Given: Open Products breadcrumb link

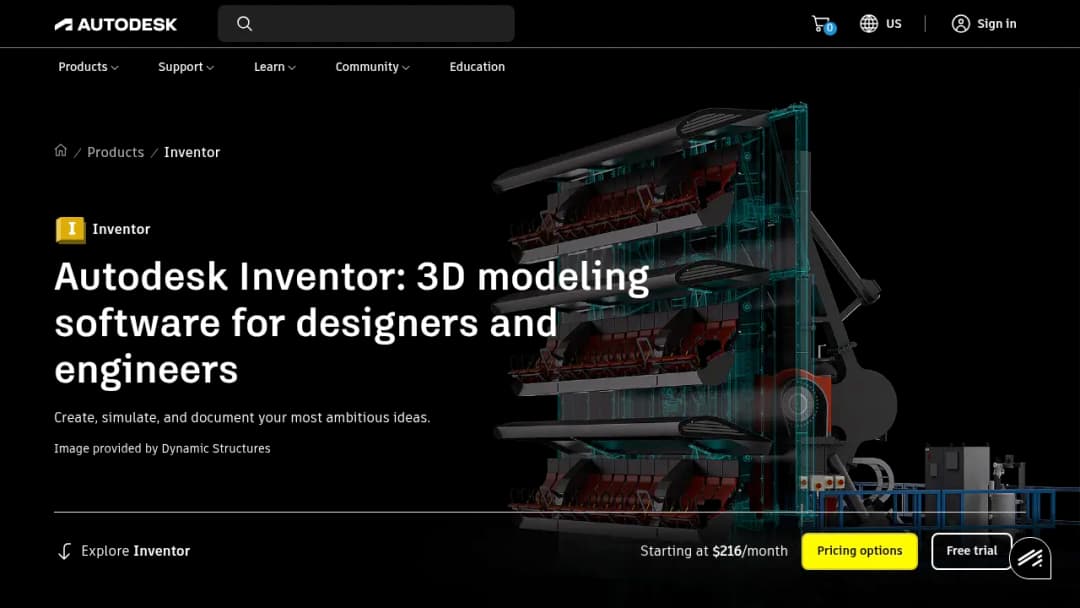Looking at the screenshot, I should 116,152.
